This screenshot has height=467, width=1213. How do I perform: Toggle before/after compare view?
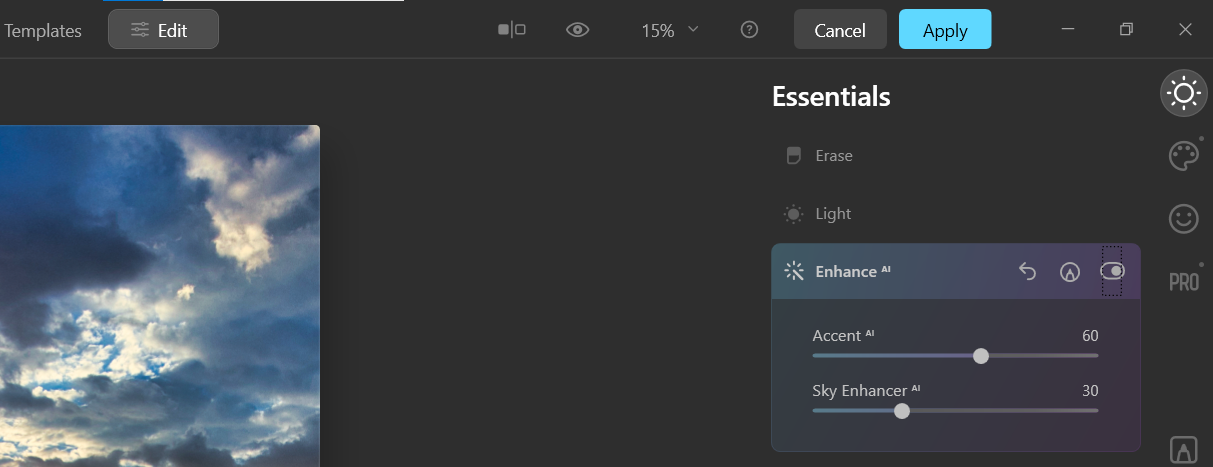[512, 30]
